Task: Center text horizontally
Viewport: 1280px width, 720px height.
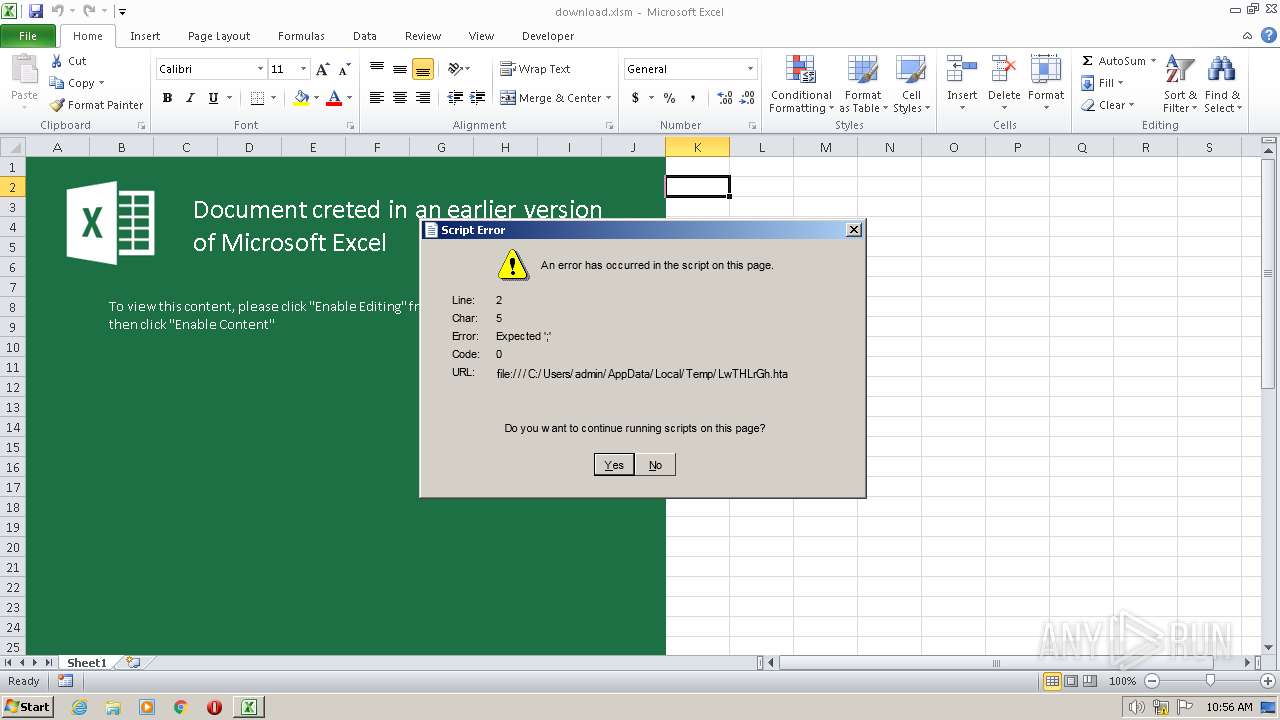Action: pos(400,98)
